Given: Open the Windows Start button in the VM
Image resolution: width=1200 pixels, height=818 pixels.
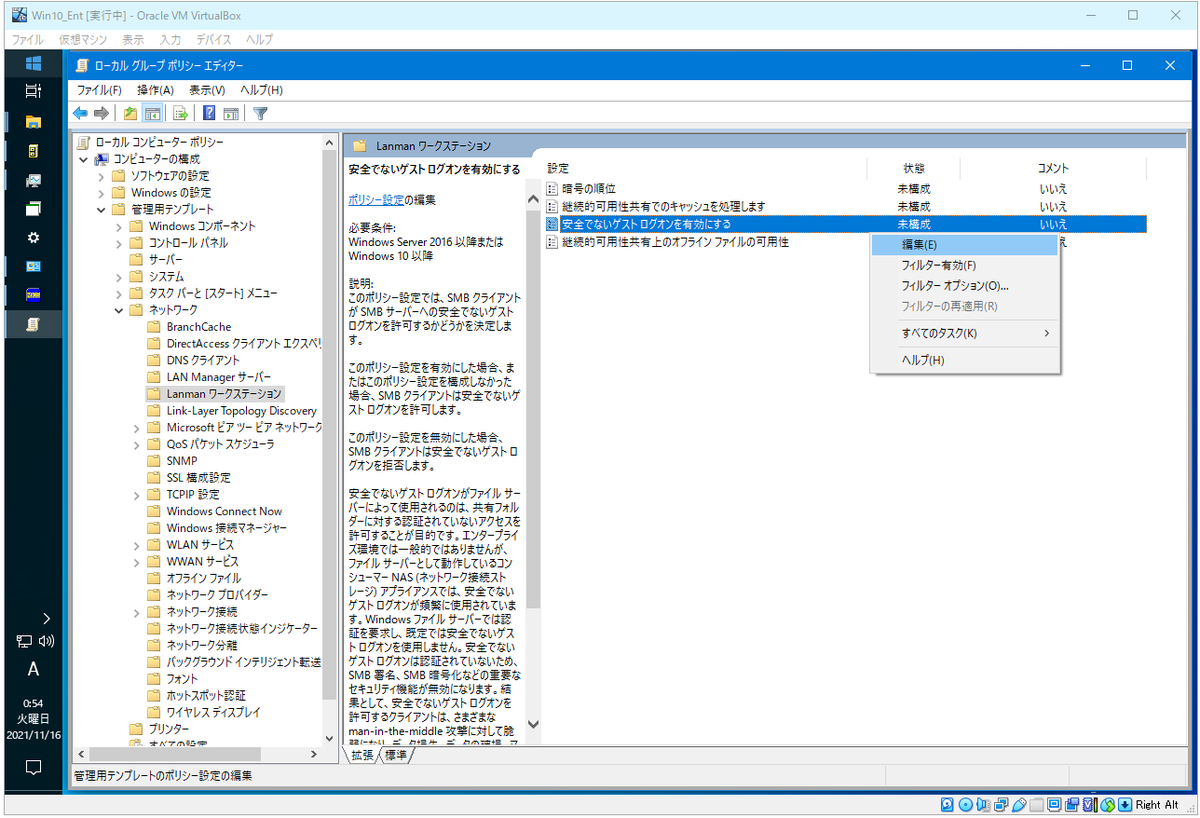Looking at the screenshot, I should 33,63.
